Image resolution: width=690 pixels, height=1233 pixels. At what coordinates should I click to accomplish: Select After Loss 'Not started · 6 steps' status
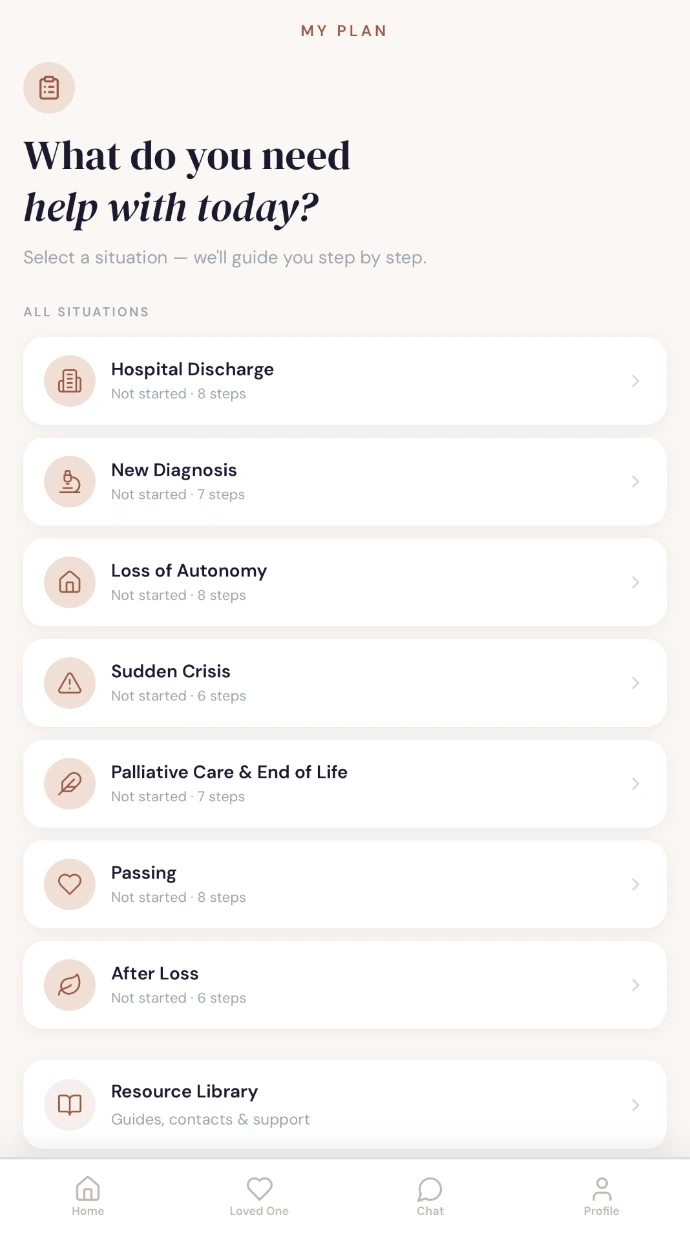179,998
